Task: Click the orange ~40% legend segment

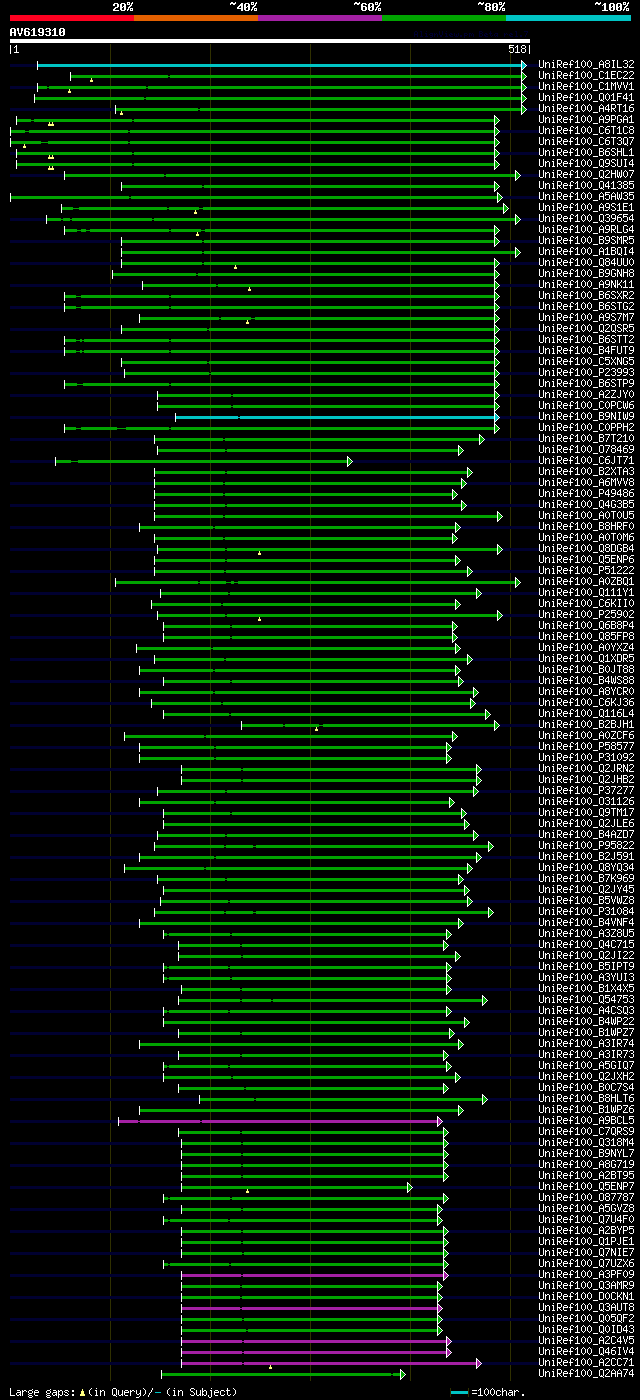Action: pos(196,18)
